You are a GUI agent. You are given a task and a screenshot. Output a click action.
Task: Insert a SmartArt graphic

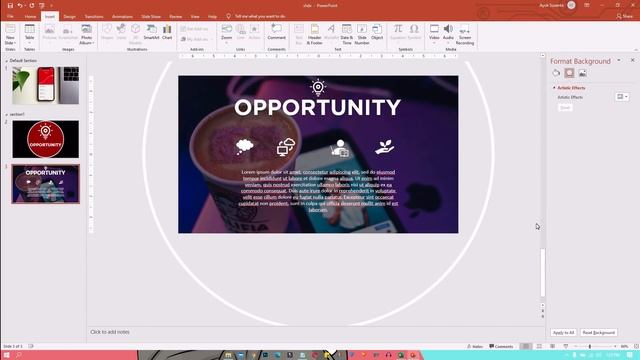pos(151,32)
